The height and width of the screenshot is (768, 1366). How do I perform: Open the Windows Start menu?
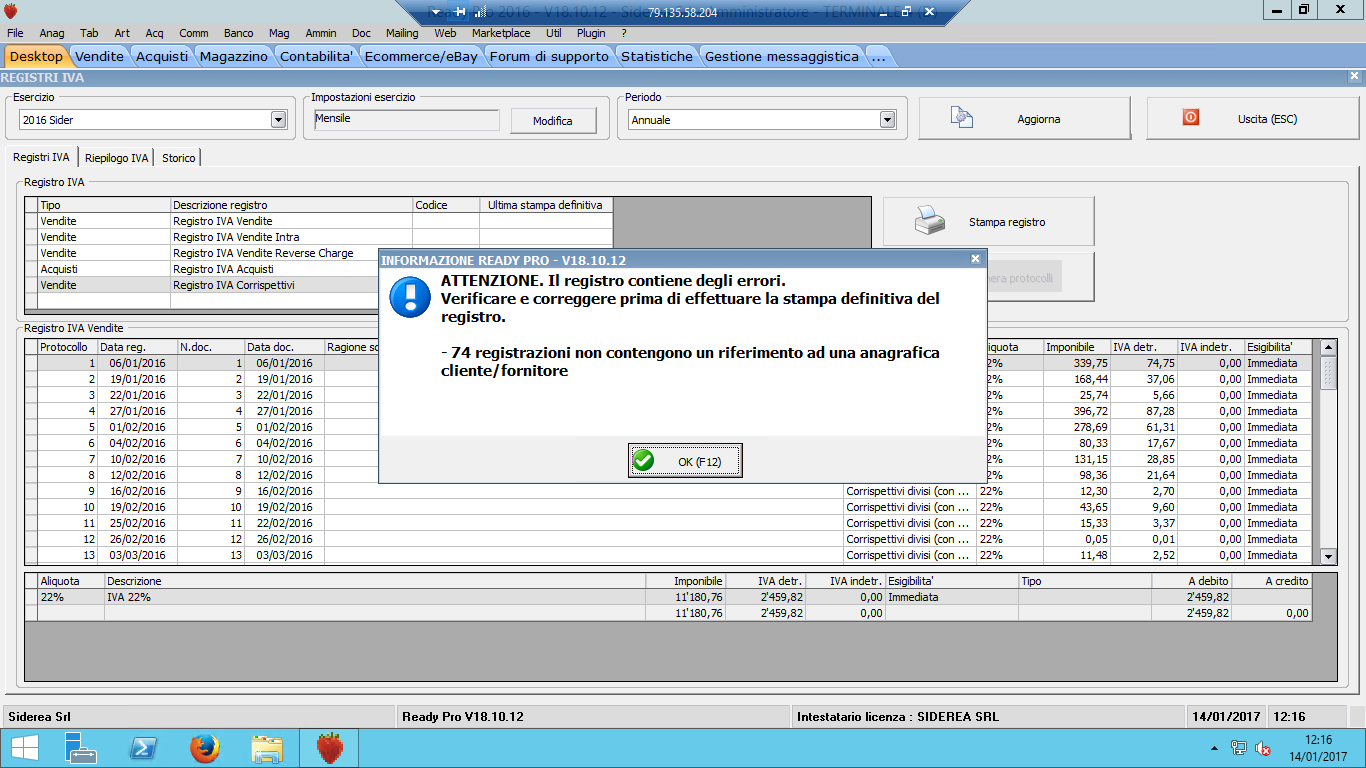pyautogui.click(x=24, y=748)
